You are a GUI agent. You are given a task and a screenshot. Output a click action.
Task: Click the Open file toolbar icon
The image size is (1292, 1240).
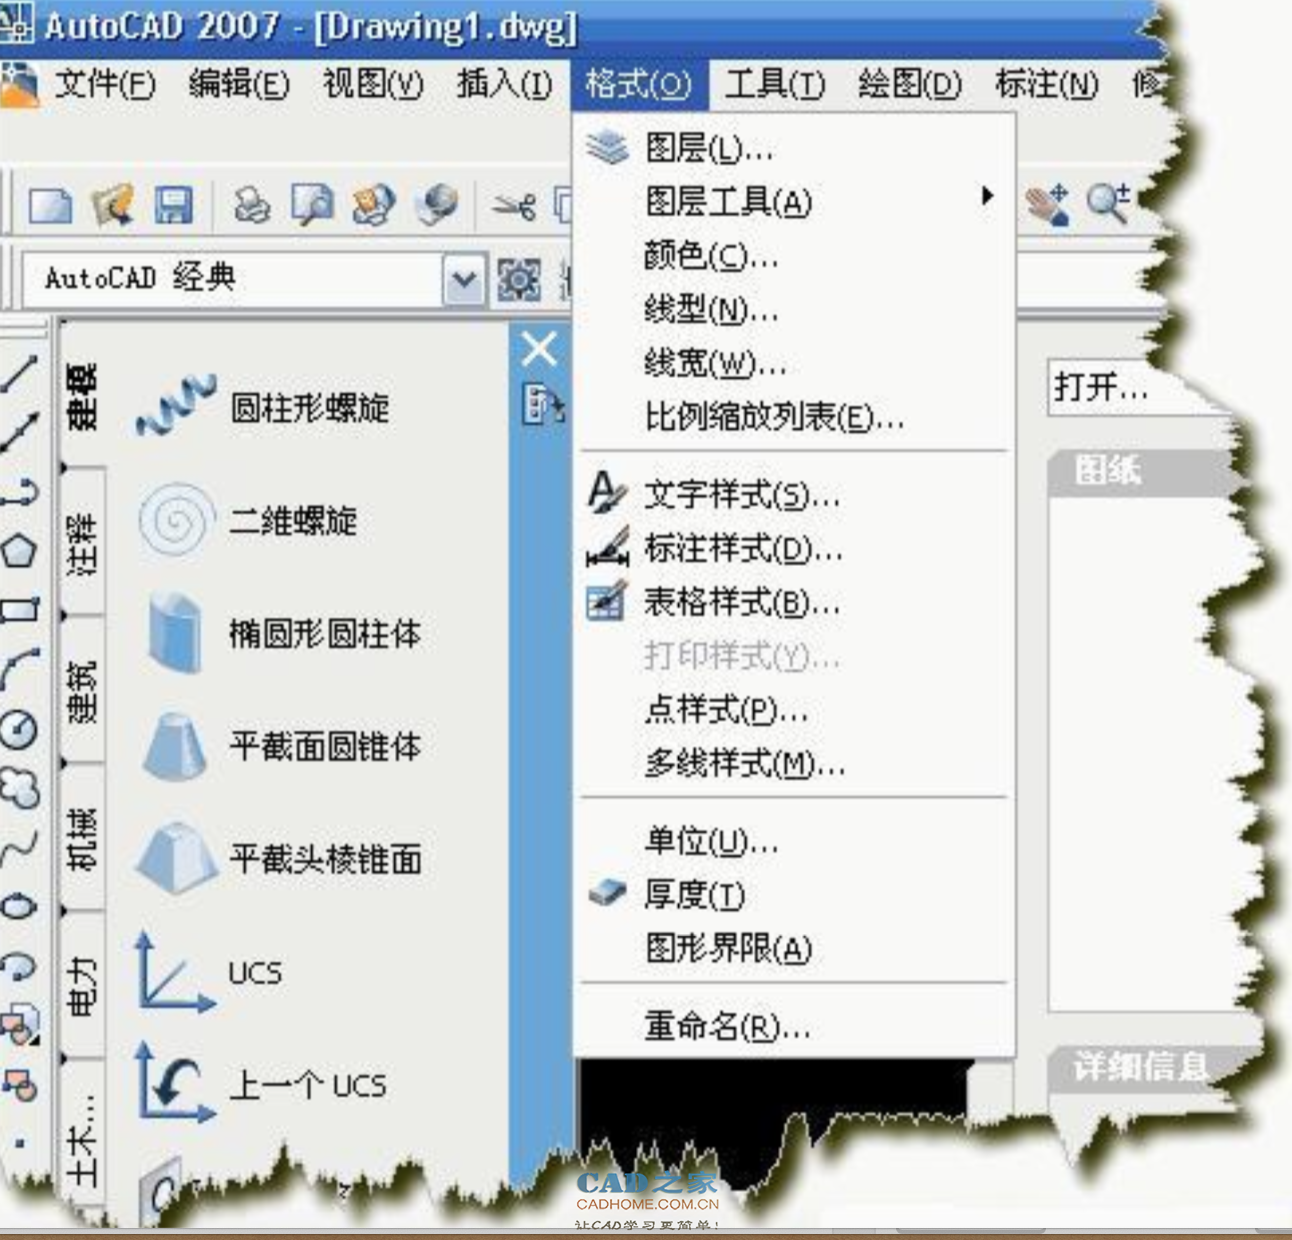coord(113,205)
